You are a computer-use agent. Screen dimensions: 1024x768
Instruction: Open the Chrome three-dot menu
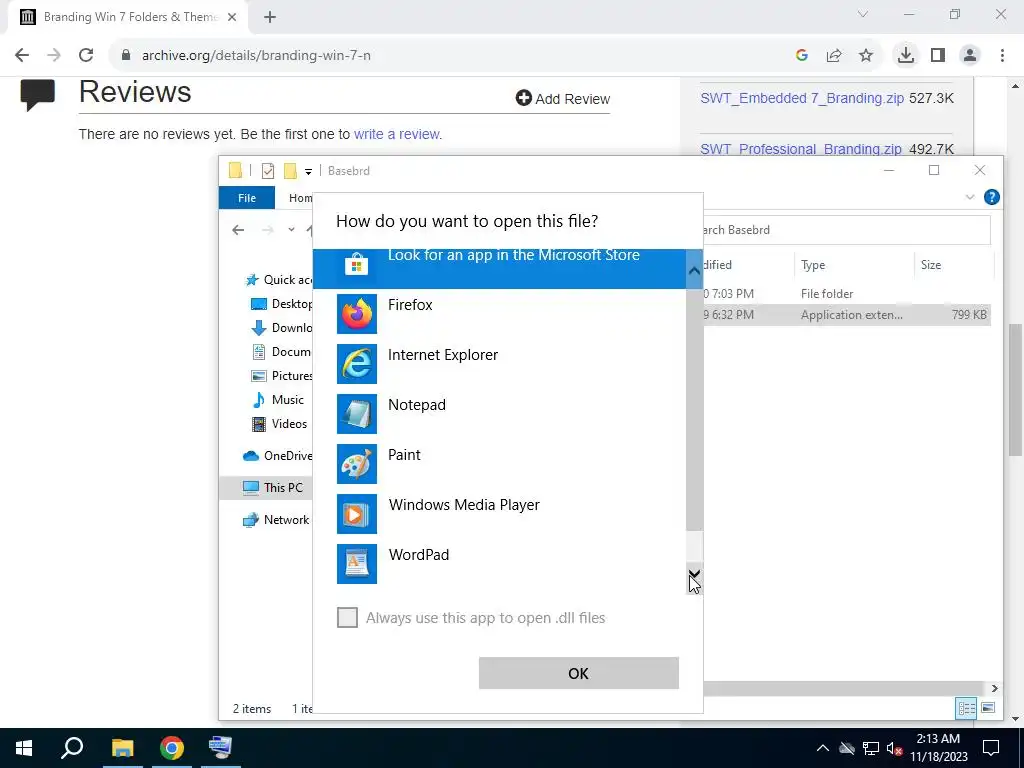click(1002, 56)
